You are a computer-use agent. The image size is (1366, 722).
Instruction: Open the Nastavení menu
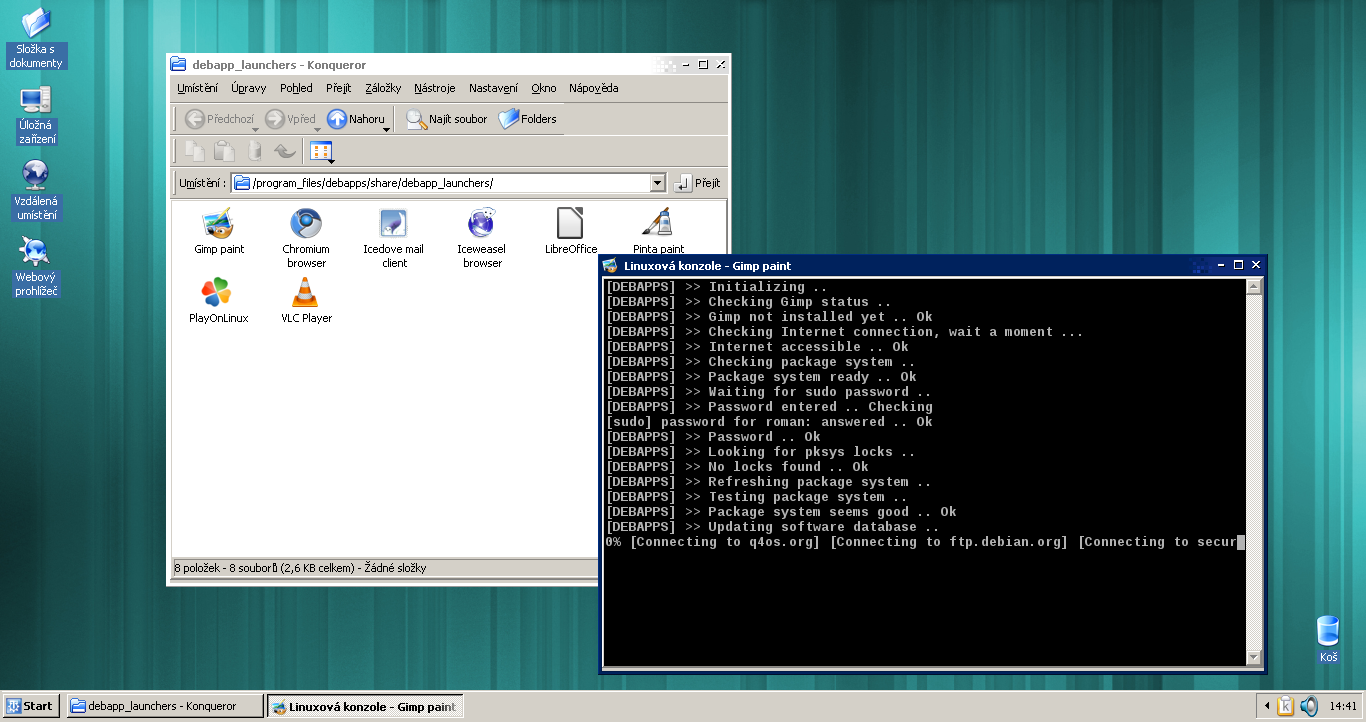pos(493,88)
